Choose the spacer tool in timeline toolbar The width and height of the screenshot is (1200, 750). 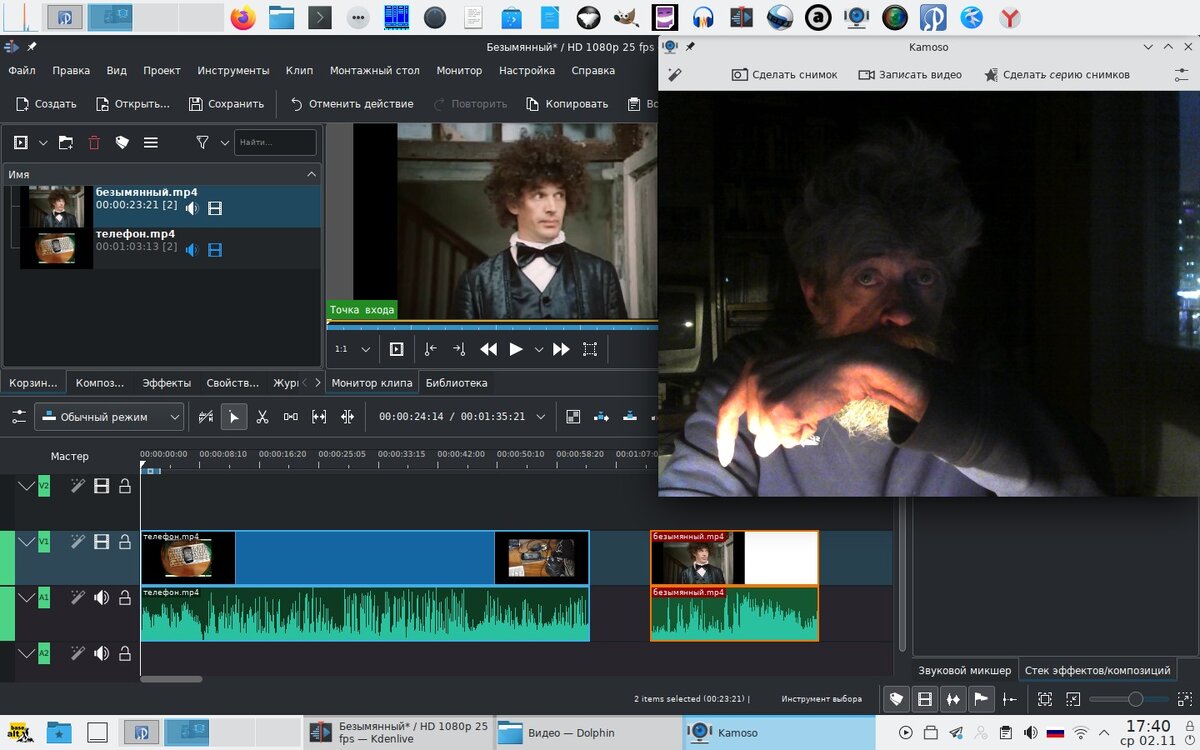(x=291, y=417)
